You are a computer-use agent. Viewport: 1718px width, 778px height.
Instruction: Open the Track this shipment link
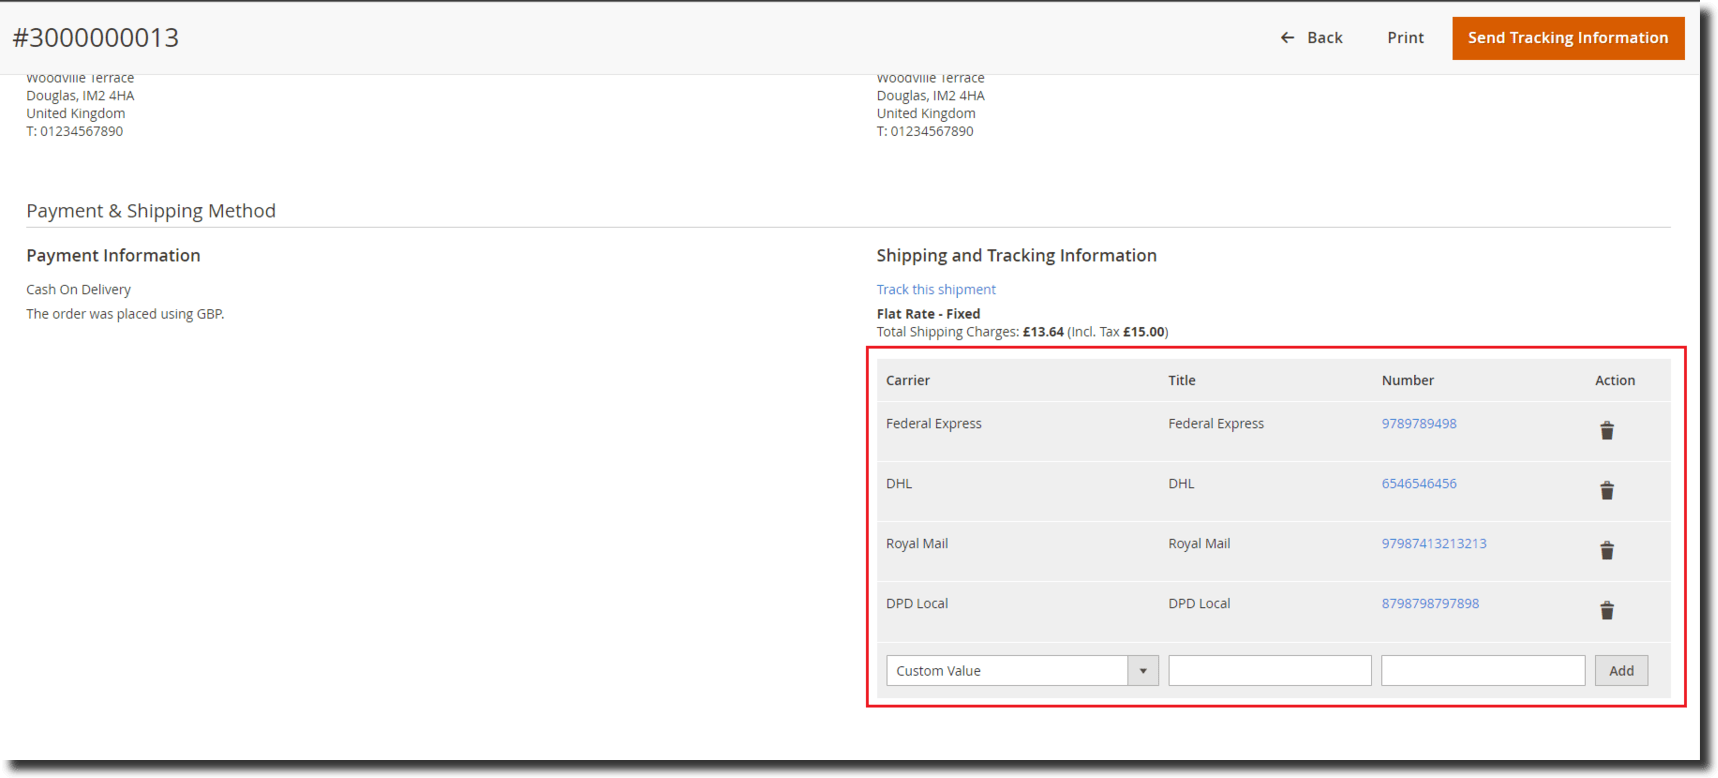pyautogui.click(x=935, y=290)
